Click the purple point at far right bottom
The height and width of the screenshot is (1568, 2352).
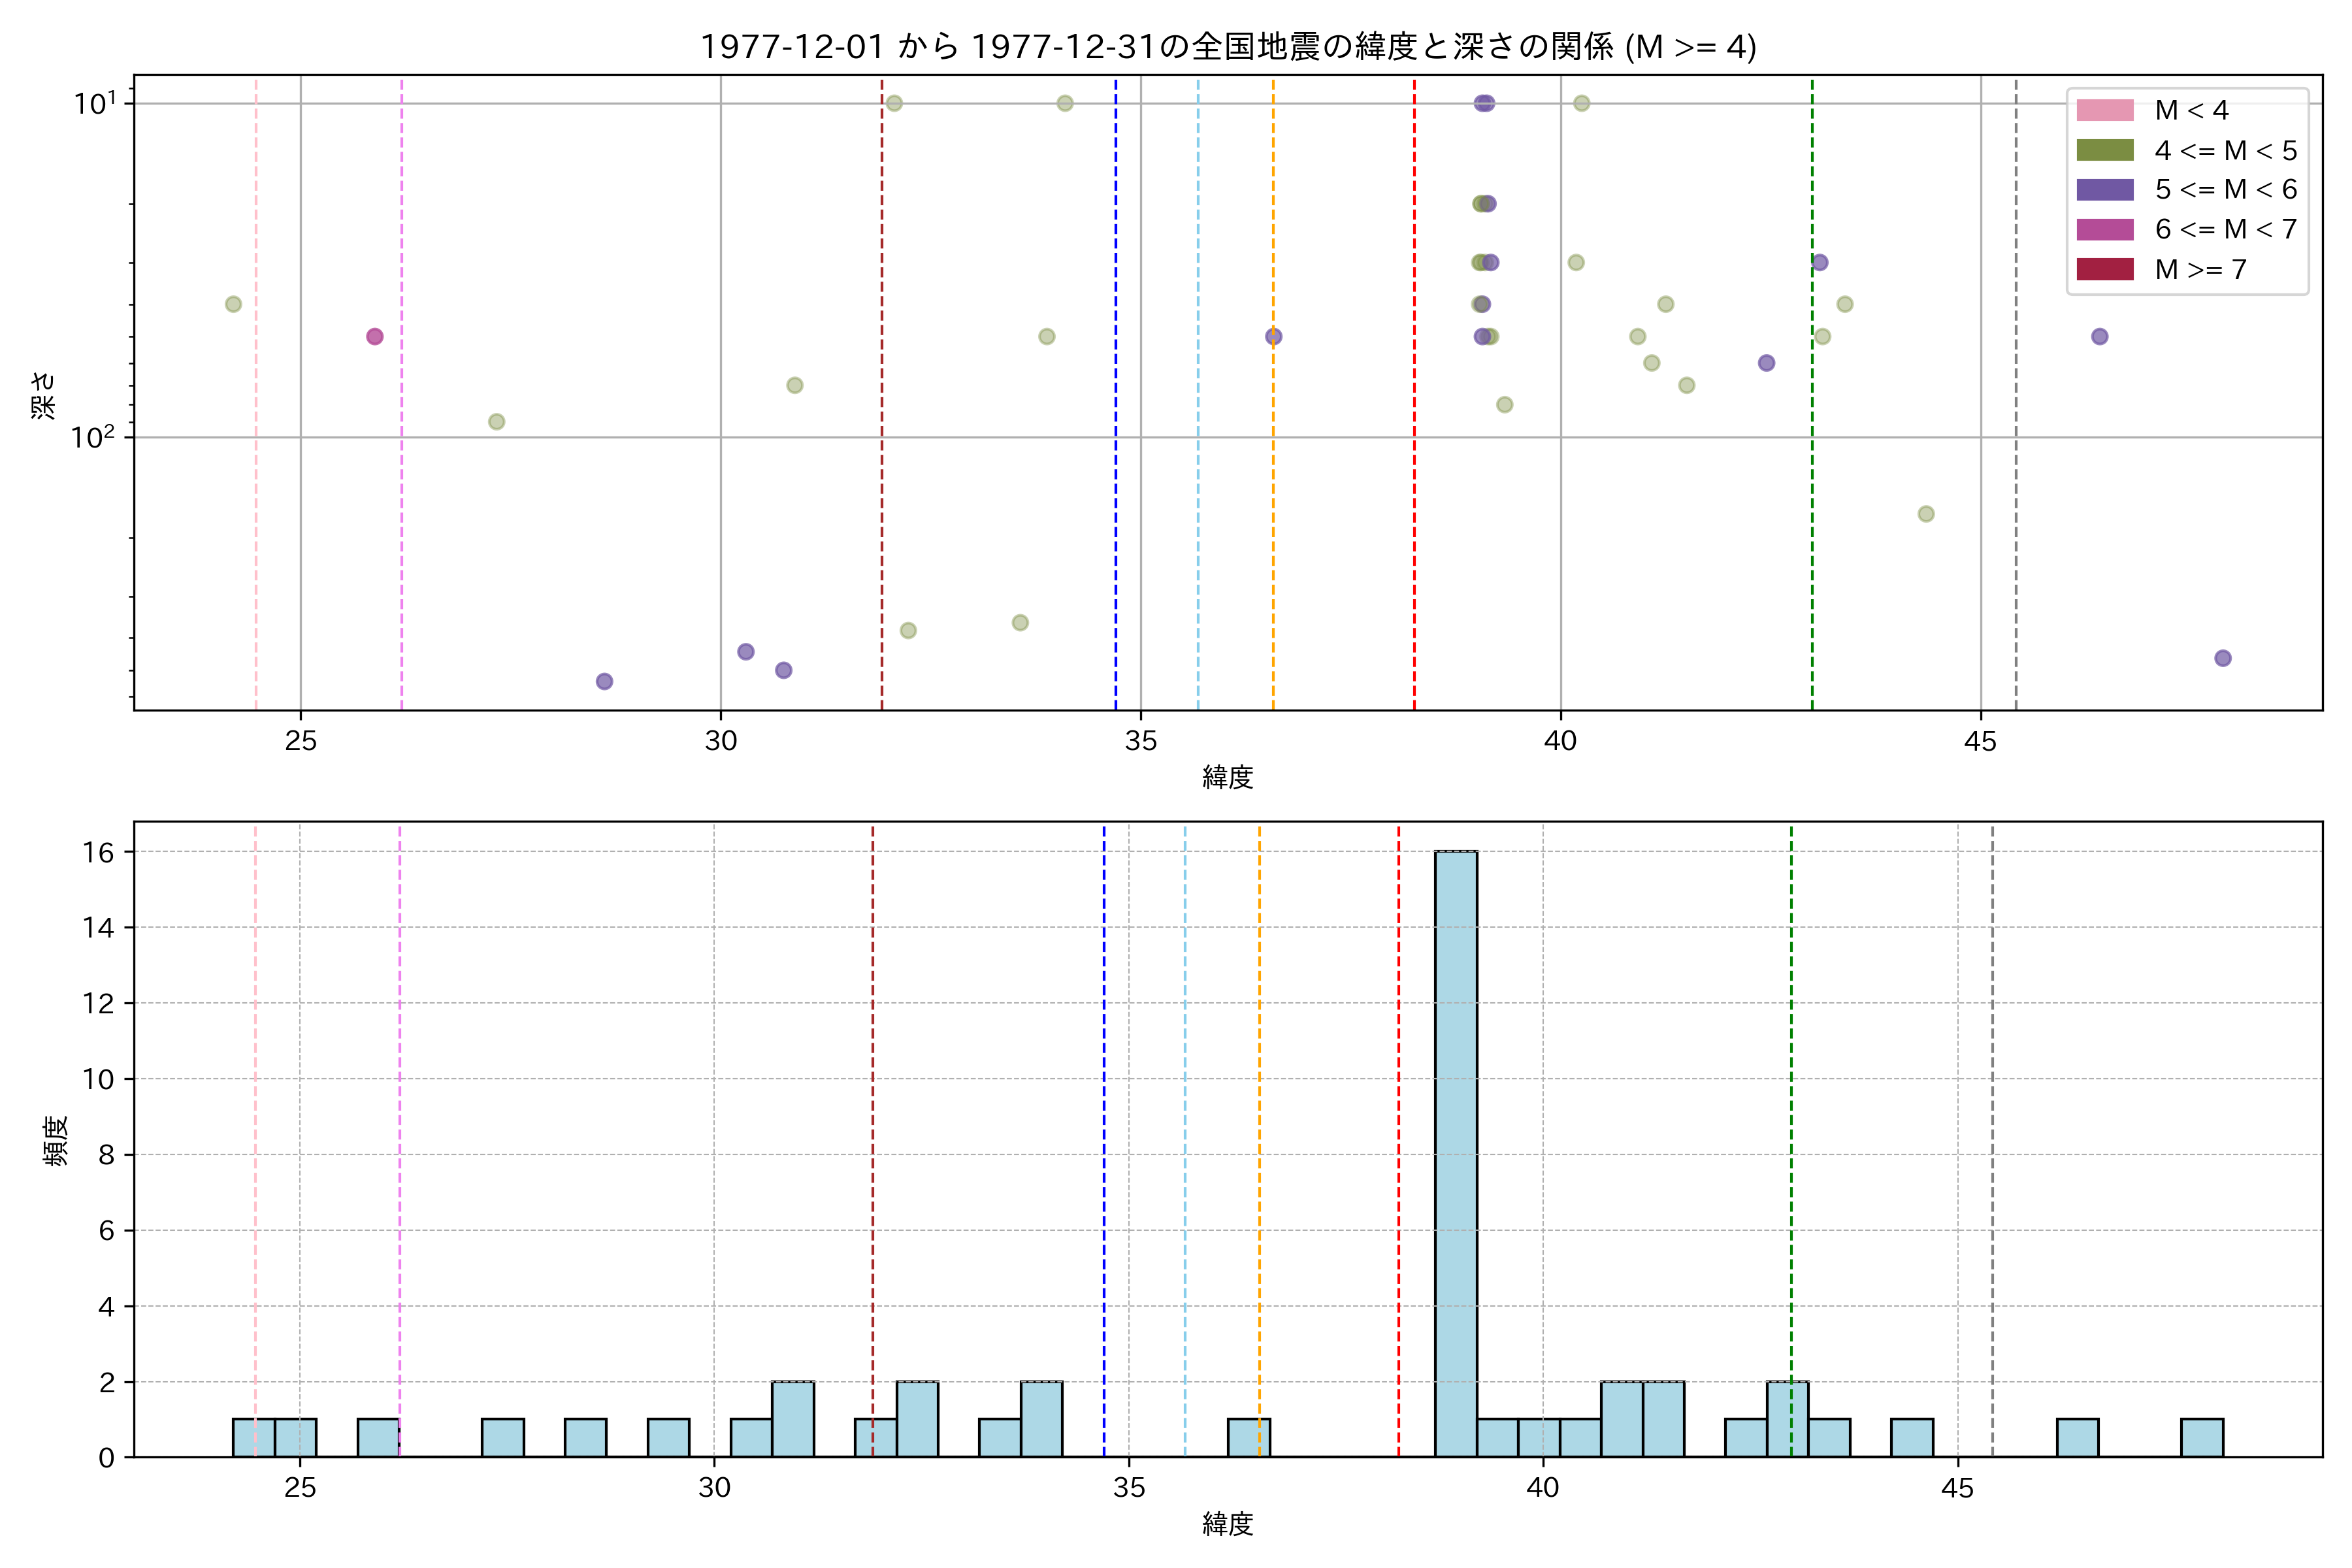(2223, 658)
